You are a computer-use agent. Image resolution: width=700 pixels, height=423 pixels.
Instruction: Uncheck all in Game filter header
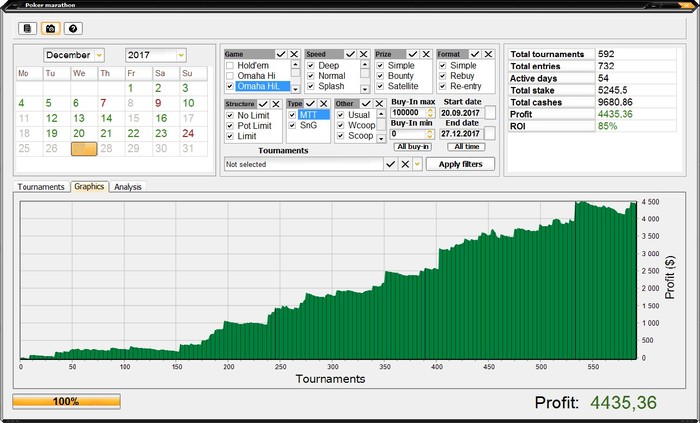(294, 54)
